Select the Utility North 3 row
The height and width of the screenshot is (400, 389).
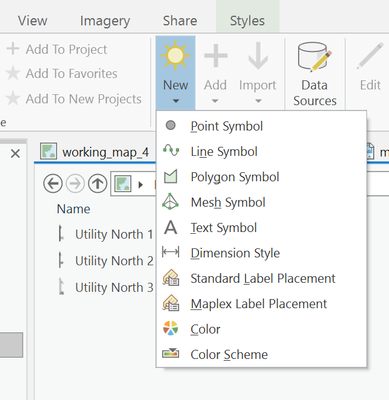tap(105, 287)
